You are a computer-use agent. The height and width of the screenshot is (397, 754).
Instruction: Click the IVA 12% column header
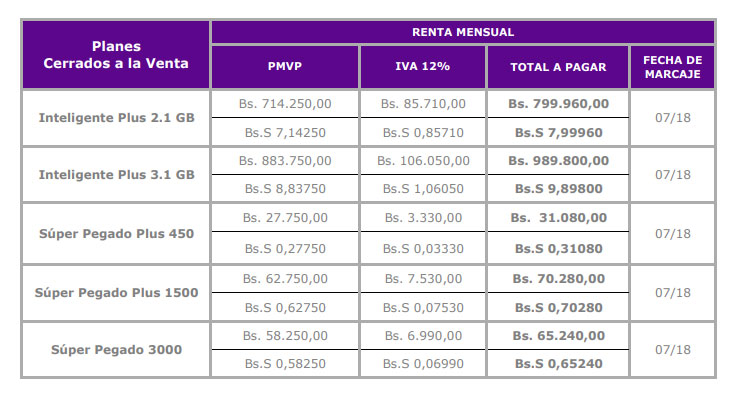pyautogui.click(x=423, y=67)
